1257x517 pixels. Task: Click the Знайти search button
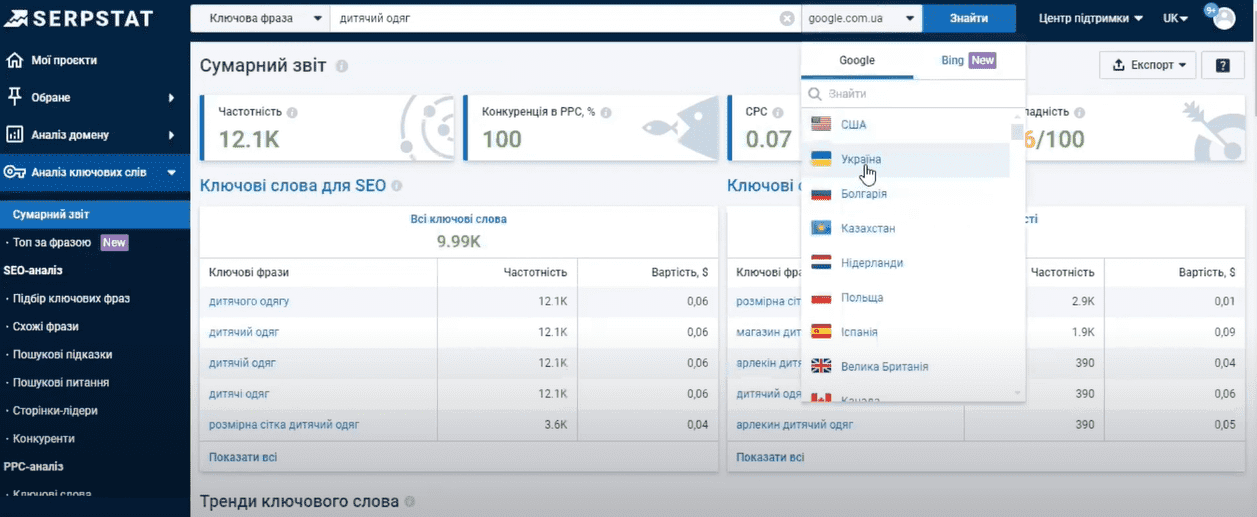coord(969,18)
